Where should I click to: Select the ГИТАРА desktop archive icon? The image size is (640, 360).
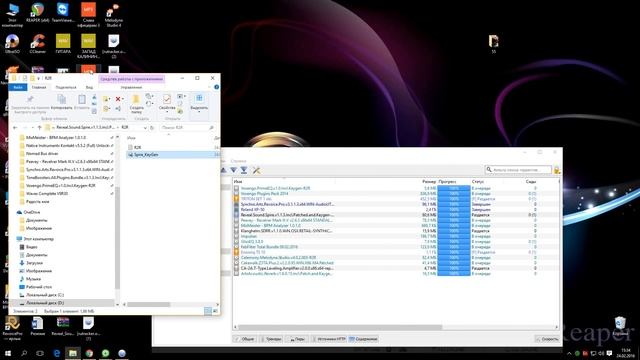coord(63,44)
